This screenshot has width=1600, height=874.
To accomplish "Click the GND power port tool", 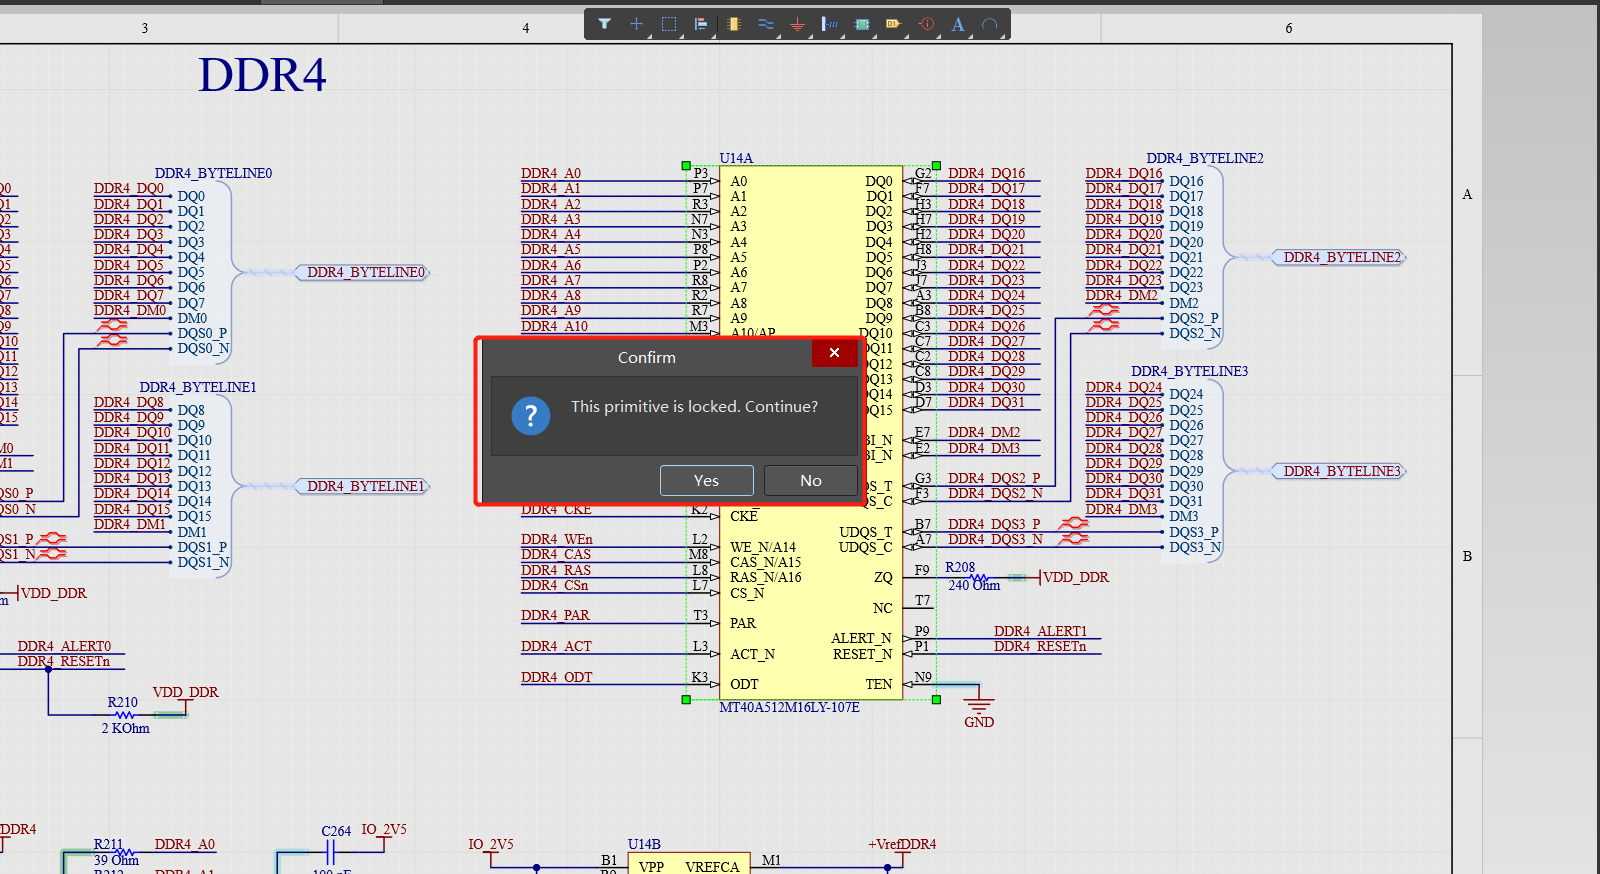I will [x=797, y=24].
